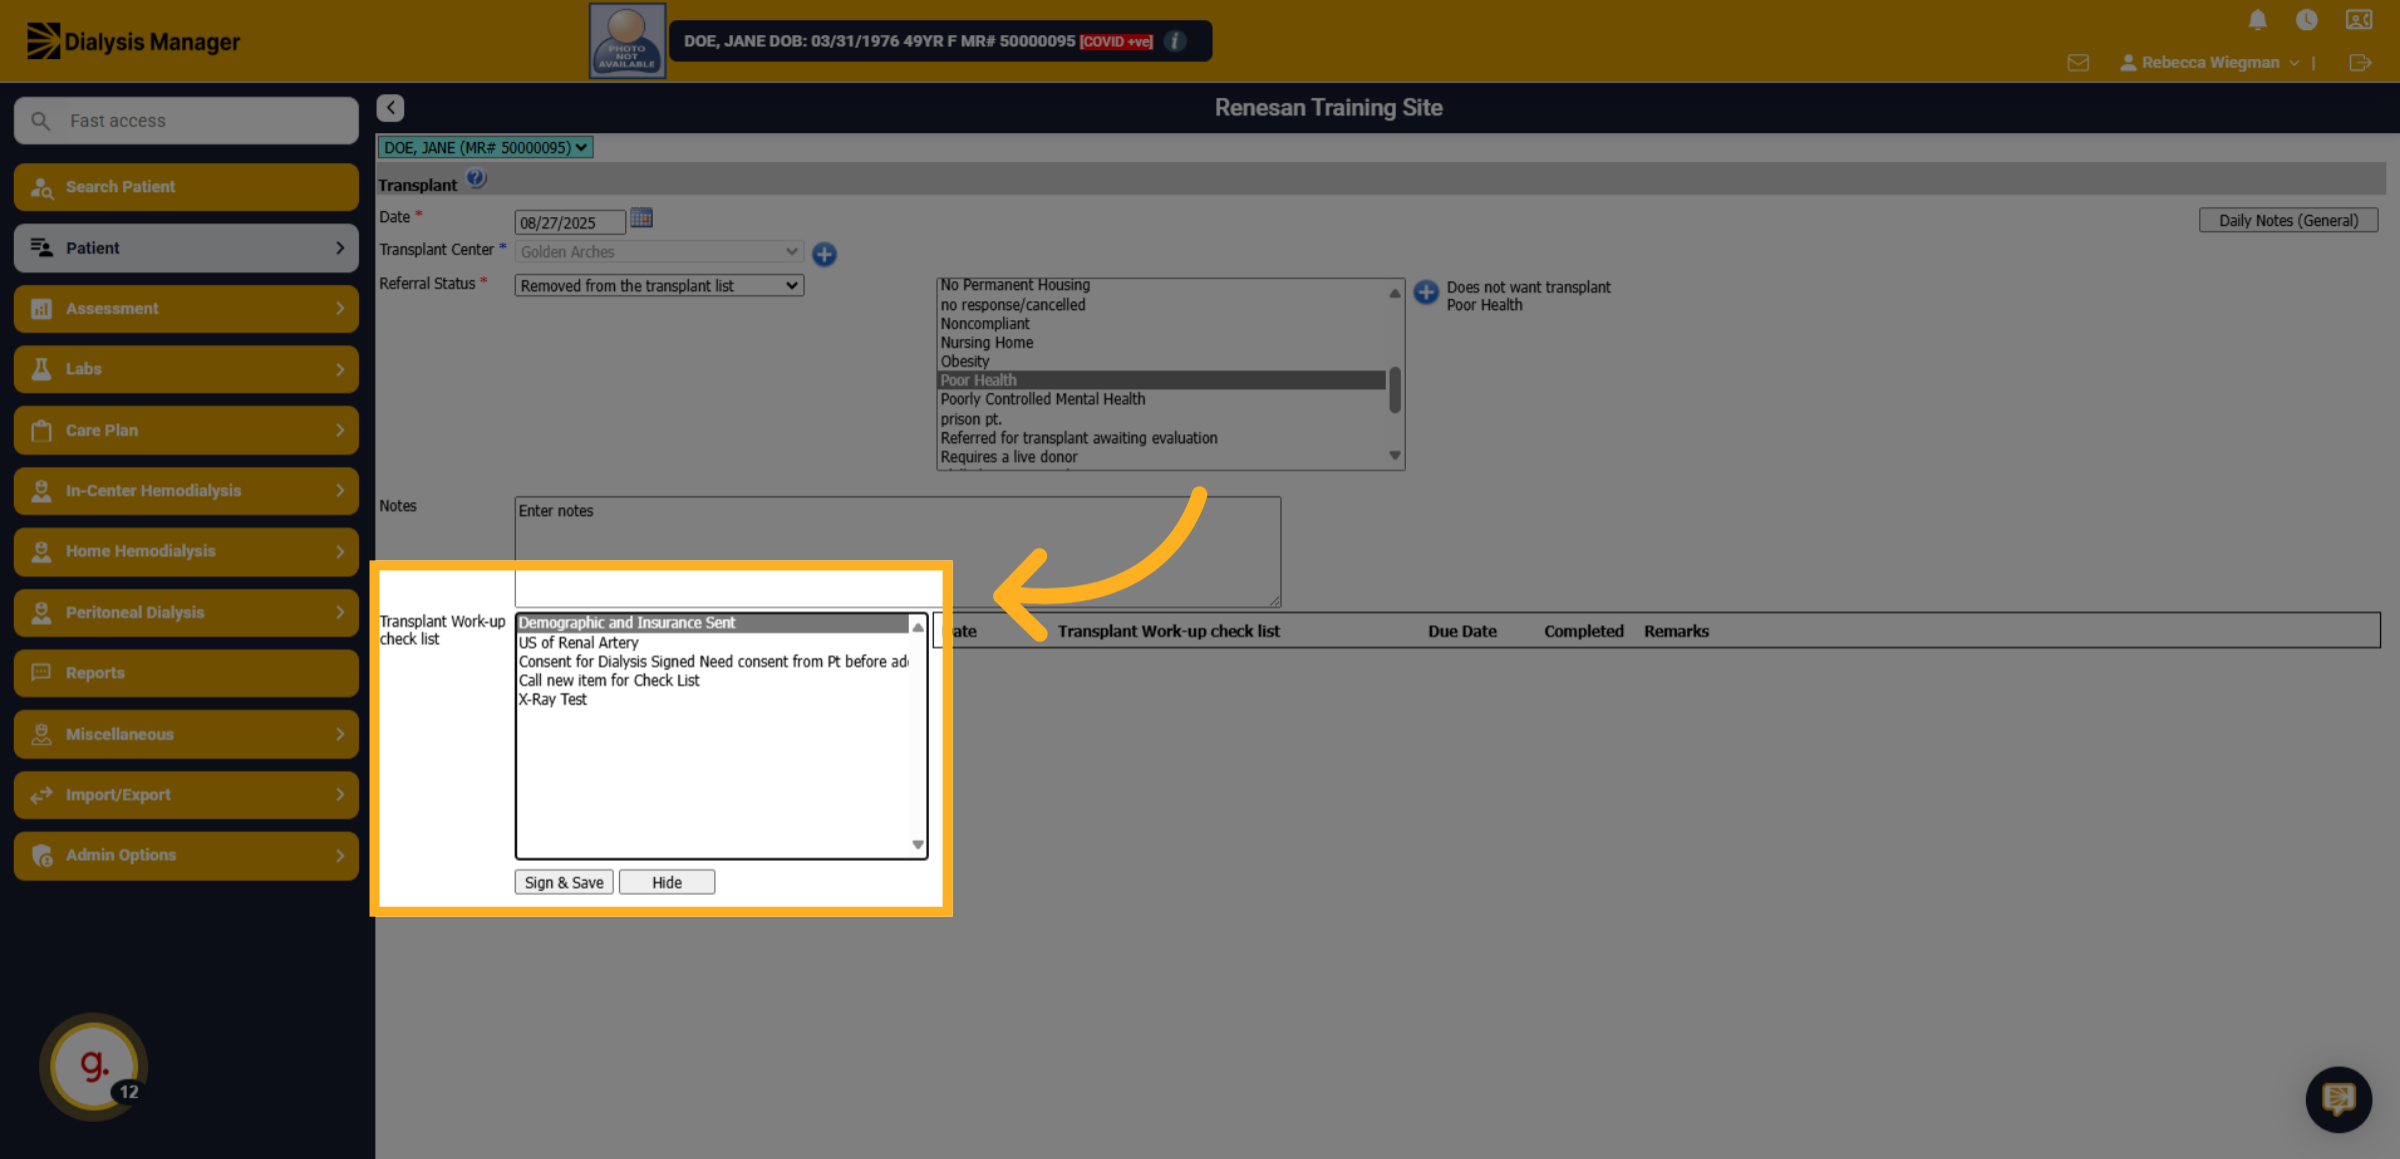
Task: Click the Fast access search field
Action: (186, 121)
